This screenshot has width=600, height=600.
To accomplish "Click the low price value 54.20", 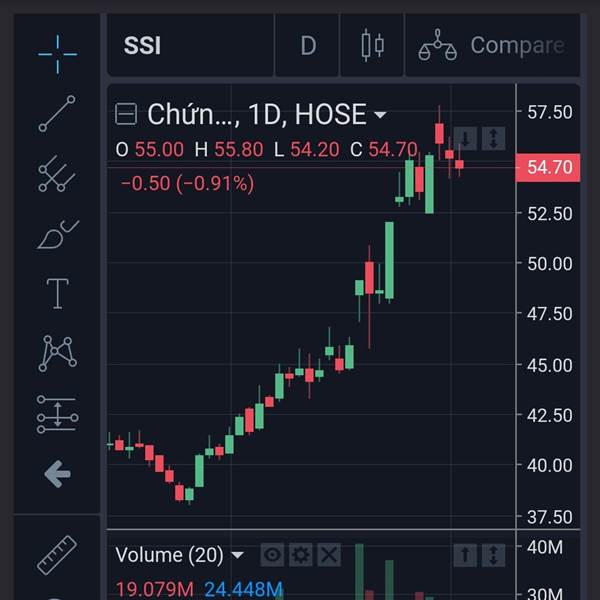I will (x=315, y=149).
